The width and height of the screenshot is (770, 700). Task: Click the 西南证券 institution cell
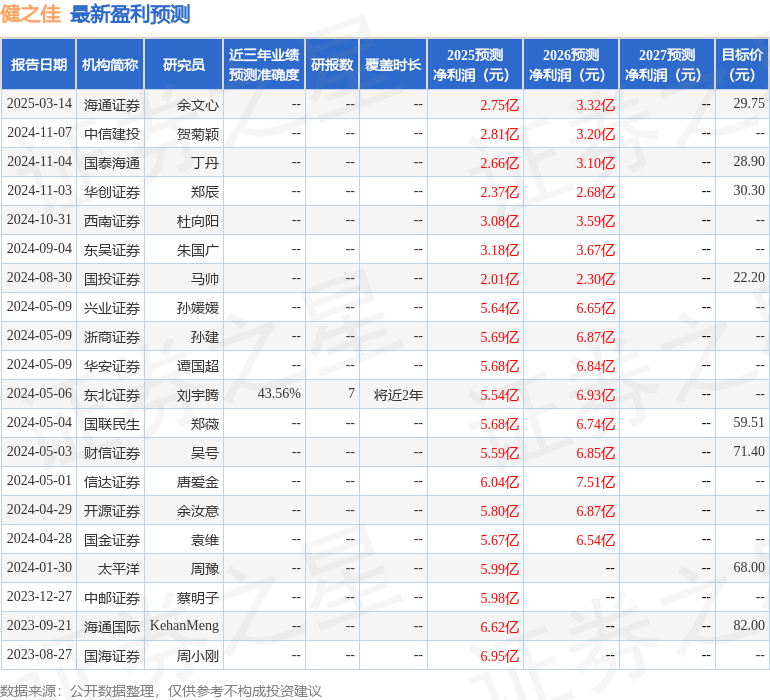point(112,221)
